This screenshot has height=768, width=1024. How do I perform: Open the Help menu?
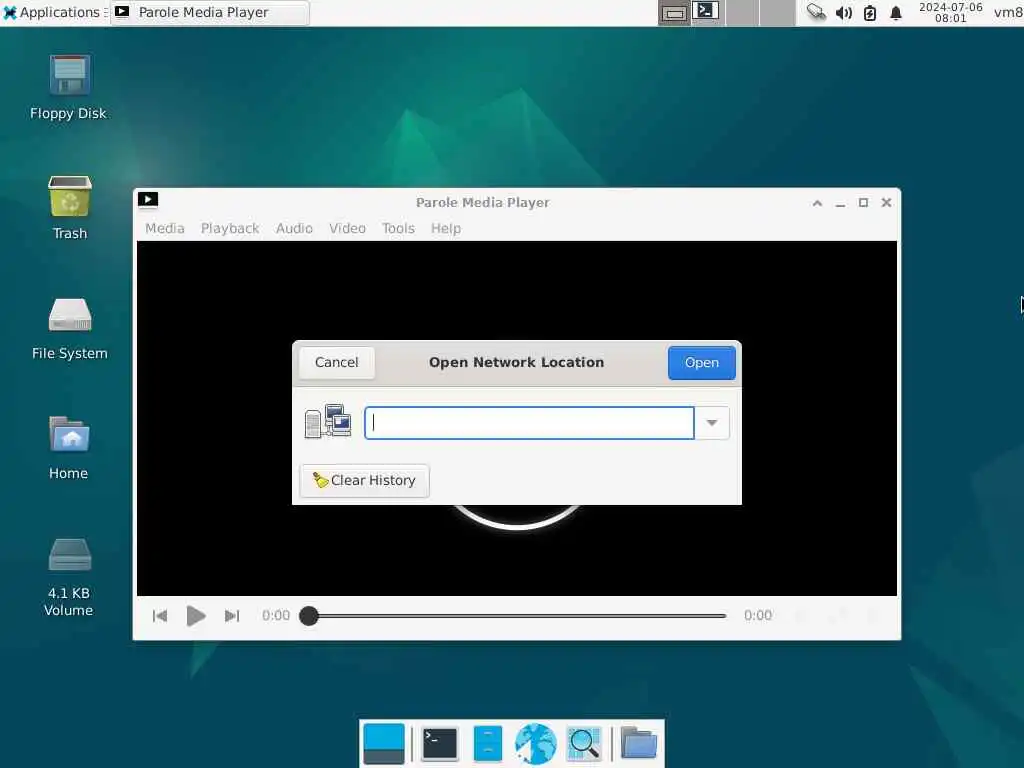tap(446, 229)
